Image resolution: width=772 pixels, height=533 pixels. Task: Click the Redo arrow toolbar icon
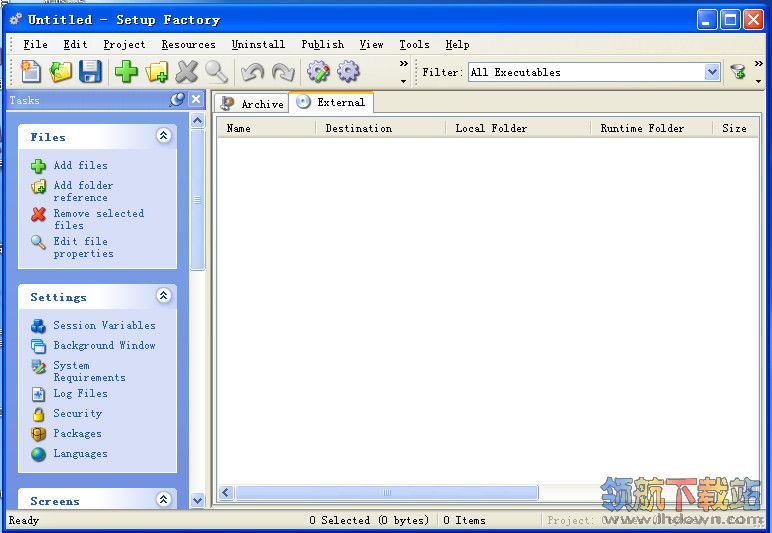coord(283,72)
